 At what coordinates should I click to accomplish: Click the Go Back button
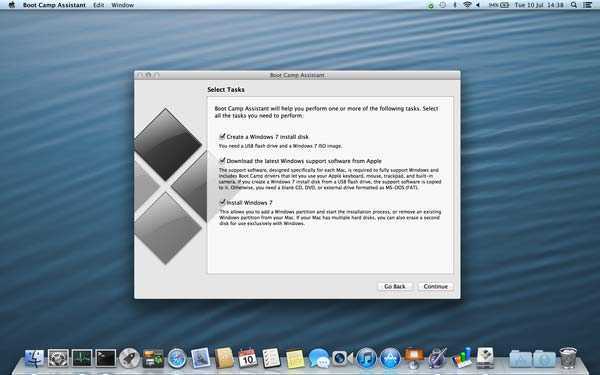(395, 286)
